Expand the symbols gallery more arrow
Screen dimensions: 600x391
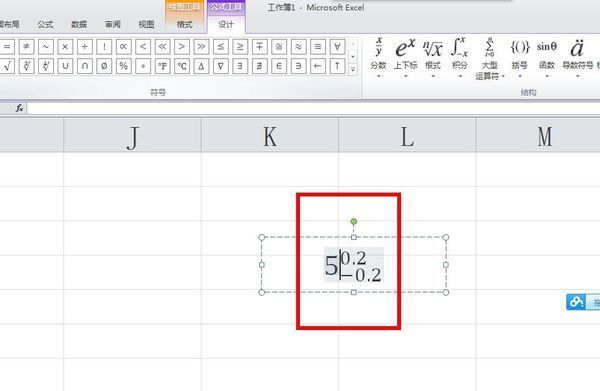point(353,69)
